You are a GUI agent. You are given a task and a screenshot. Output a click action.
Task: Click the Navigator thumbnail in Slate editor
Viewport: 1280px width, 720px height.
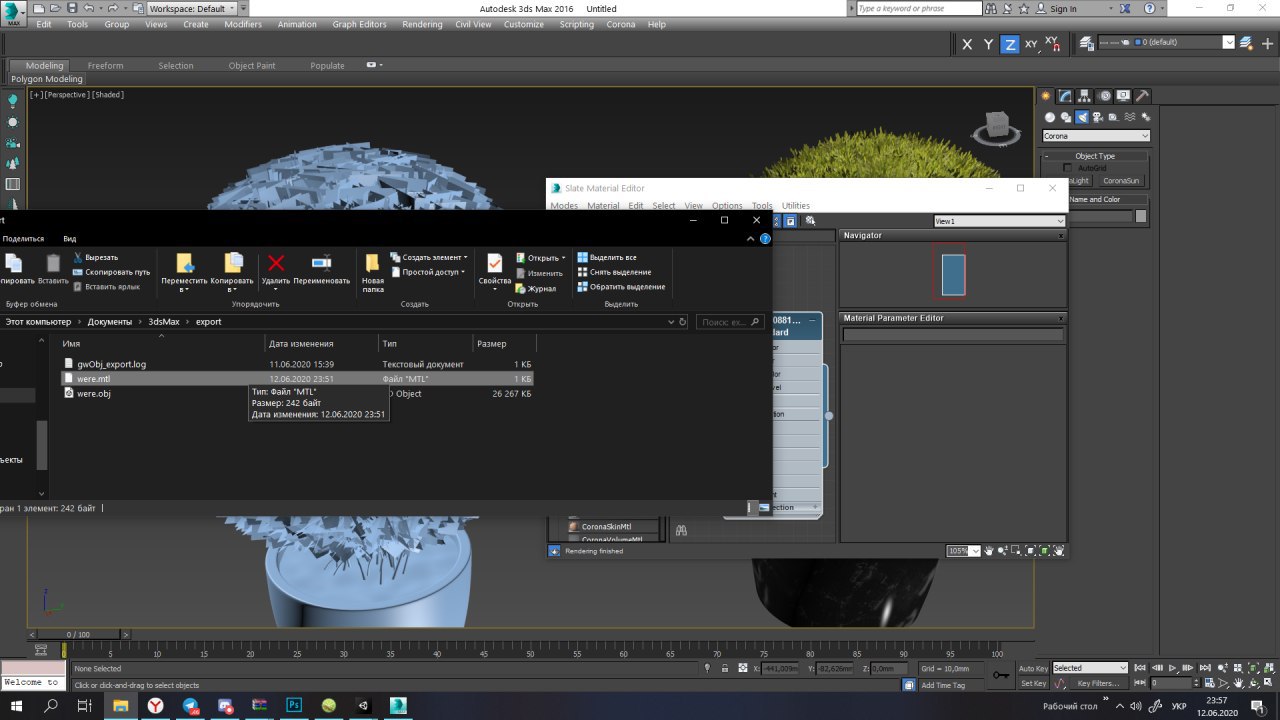[x=953, y=274]
